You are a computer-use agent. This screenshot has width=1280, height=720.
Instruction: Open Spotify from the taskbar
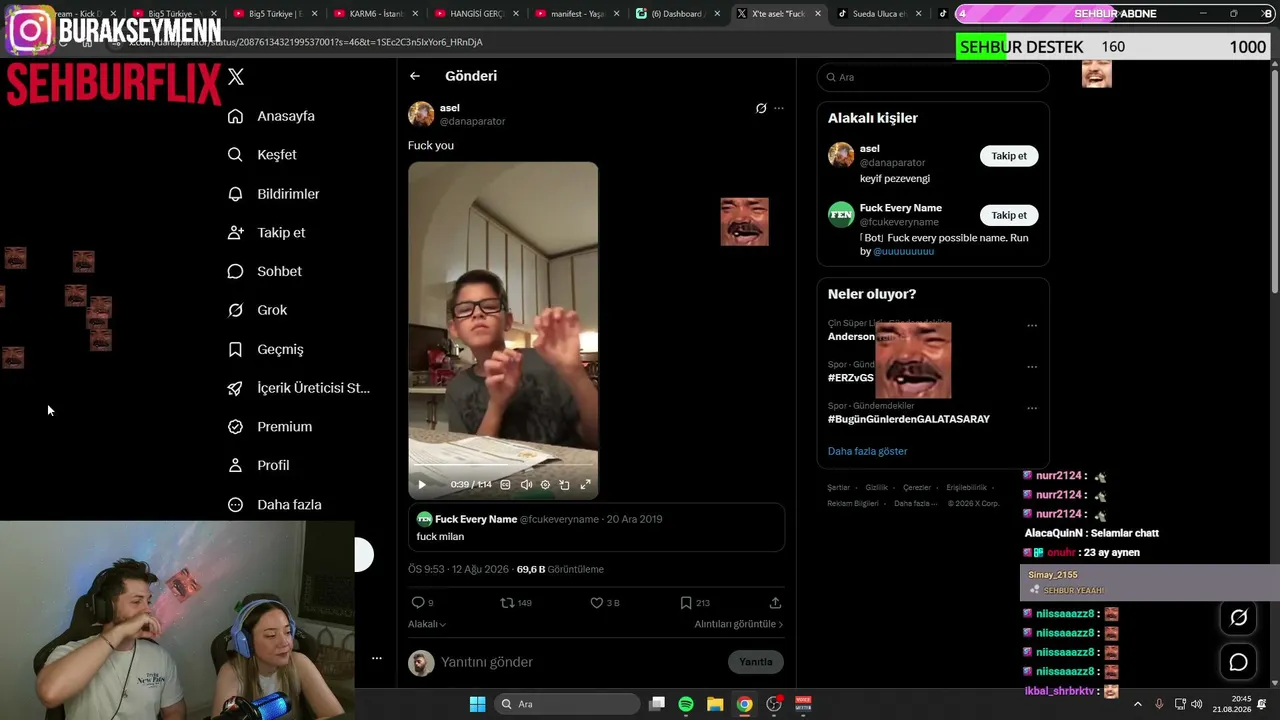[686, 704]
